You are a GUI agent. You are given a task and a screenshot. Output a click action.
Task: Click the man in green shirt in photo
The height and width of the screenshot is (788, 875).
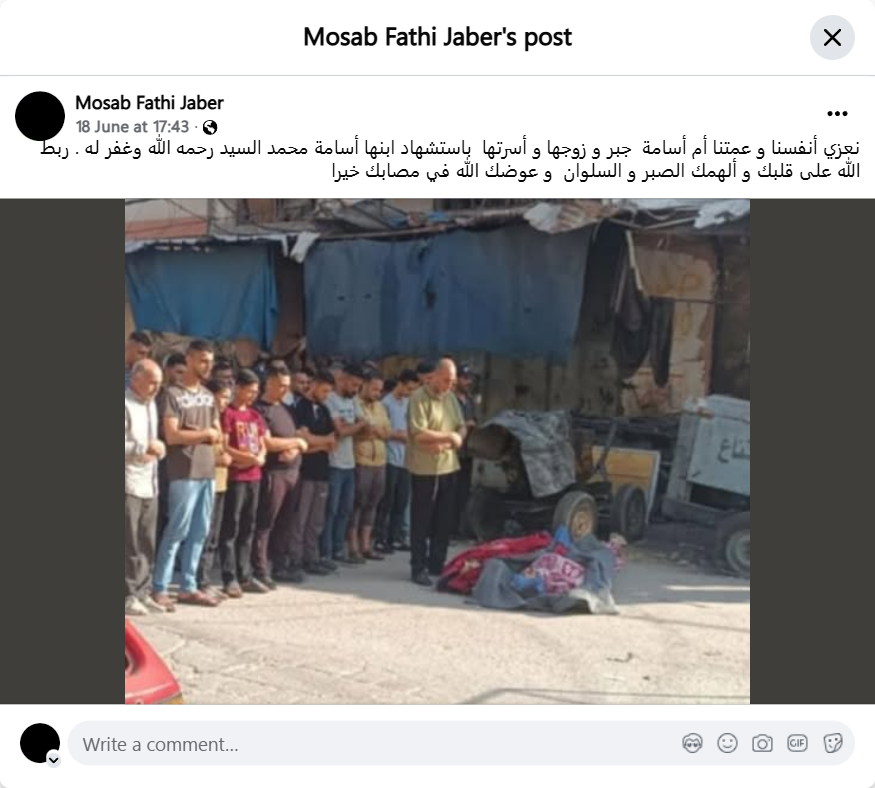coord(435,469)
